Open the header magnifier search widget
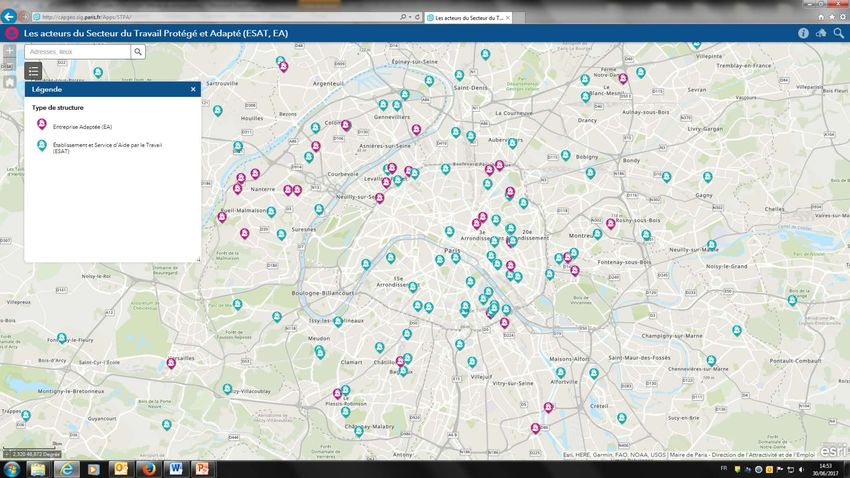850x478 pixels. 838,33
